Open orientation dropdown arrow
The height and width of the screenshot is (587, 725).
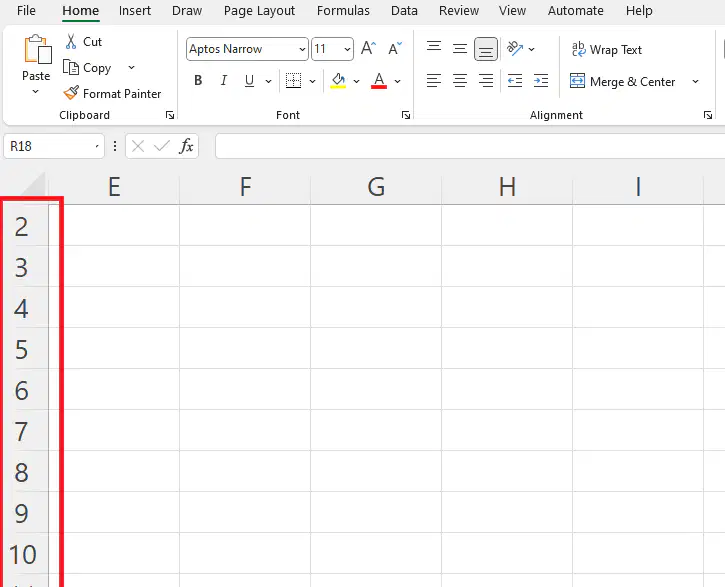pyautogui.click(x=532, y=49)
